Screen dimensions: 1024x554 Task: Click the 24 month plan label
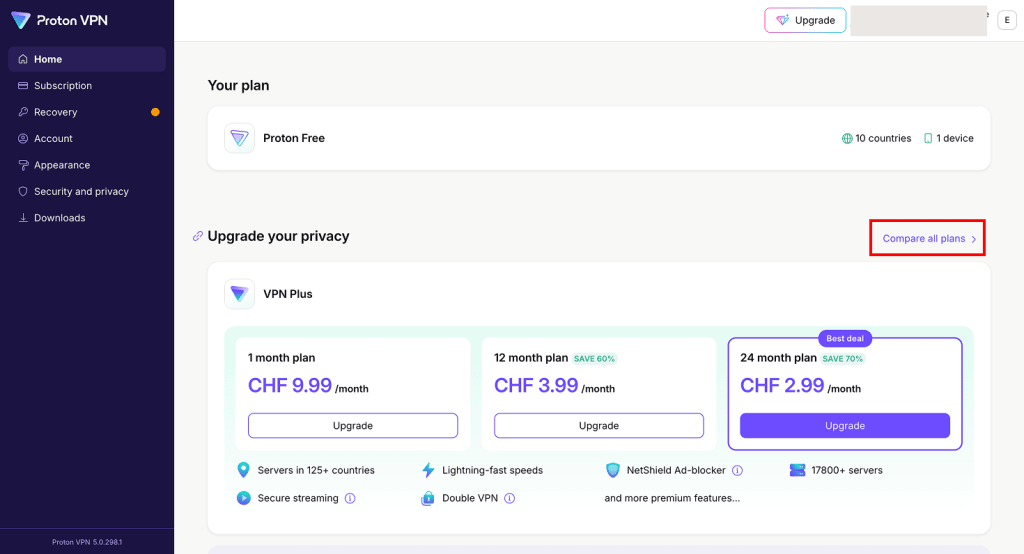[x=778, y=358]
